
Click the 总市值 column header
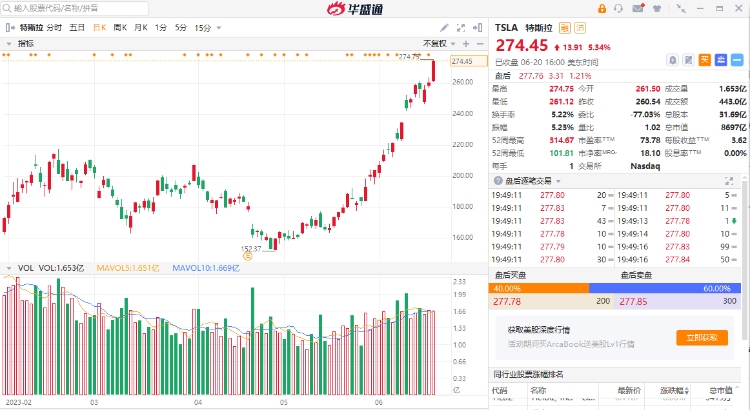tap(721, 390)
